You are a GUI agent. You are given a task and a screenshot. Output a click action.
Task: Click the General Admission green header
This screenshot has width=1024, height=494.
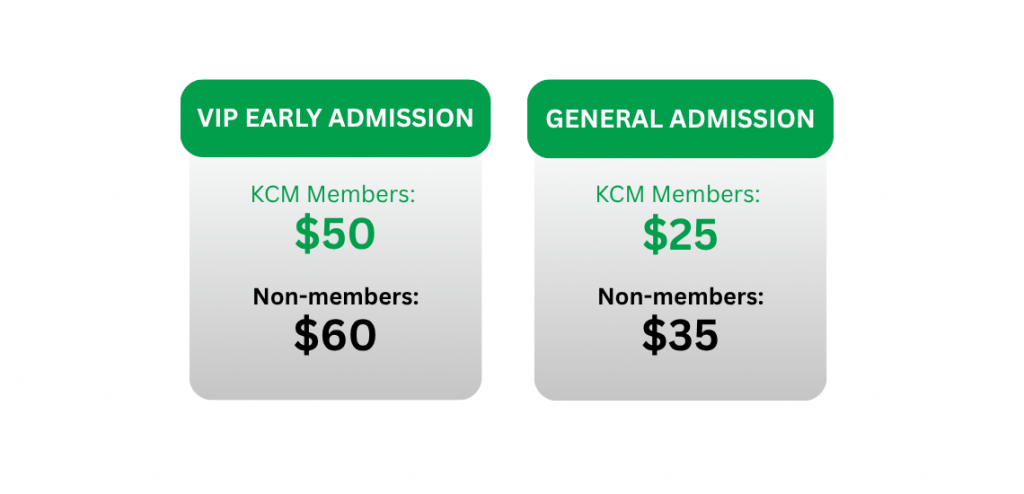coord(680,118)
